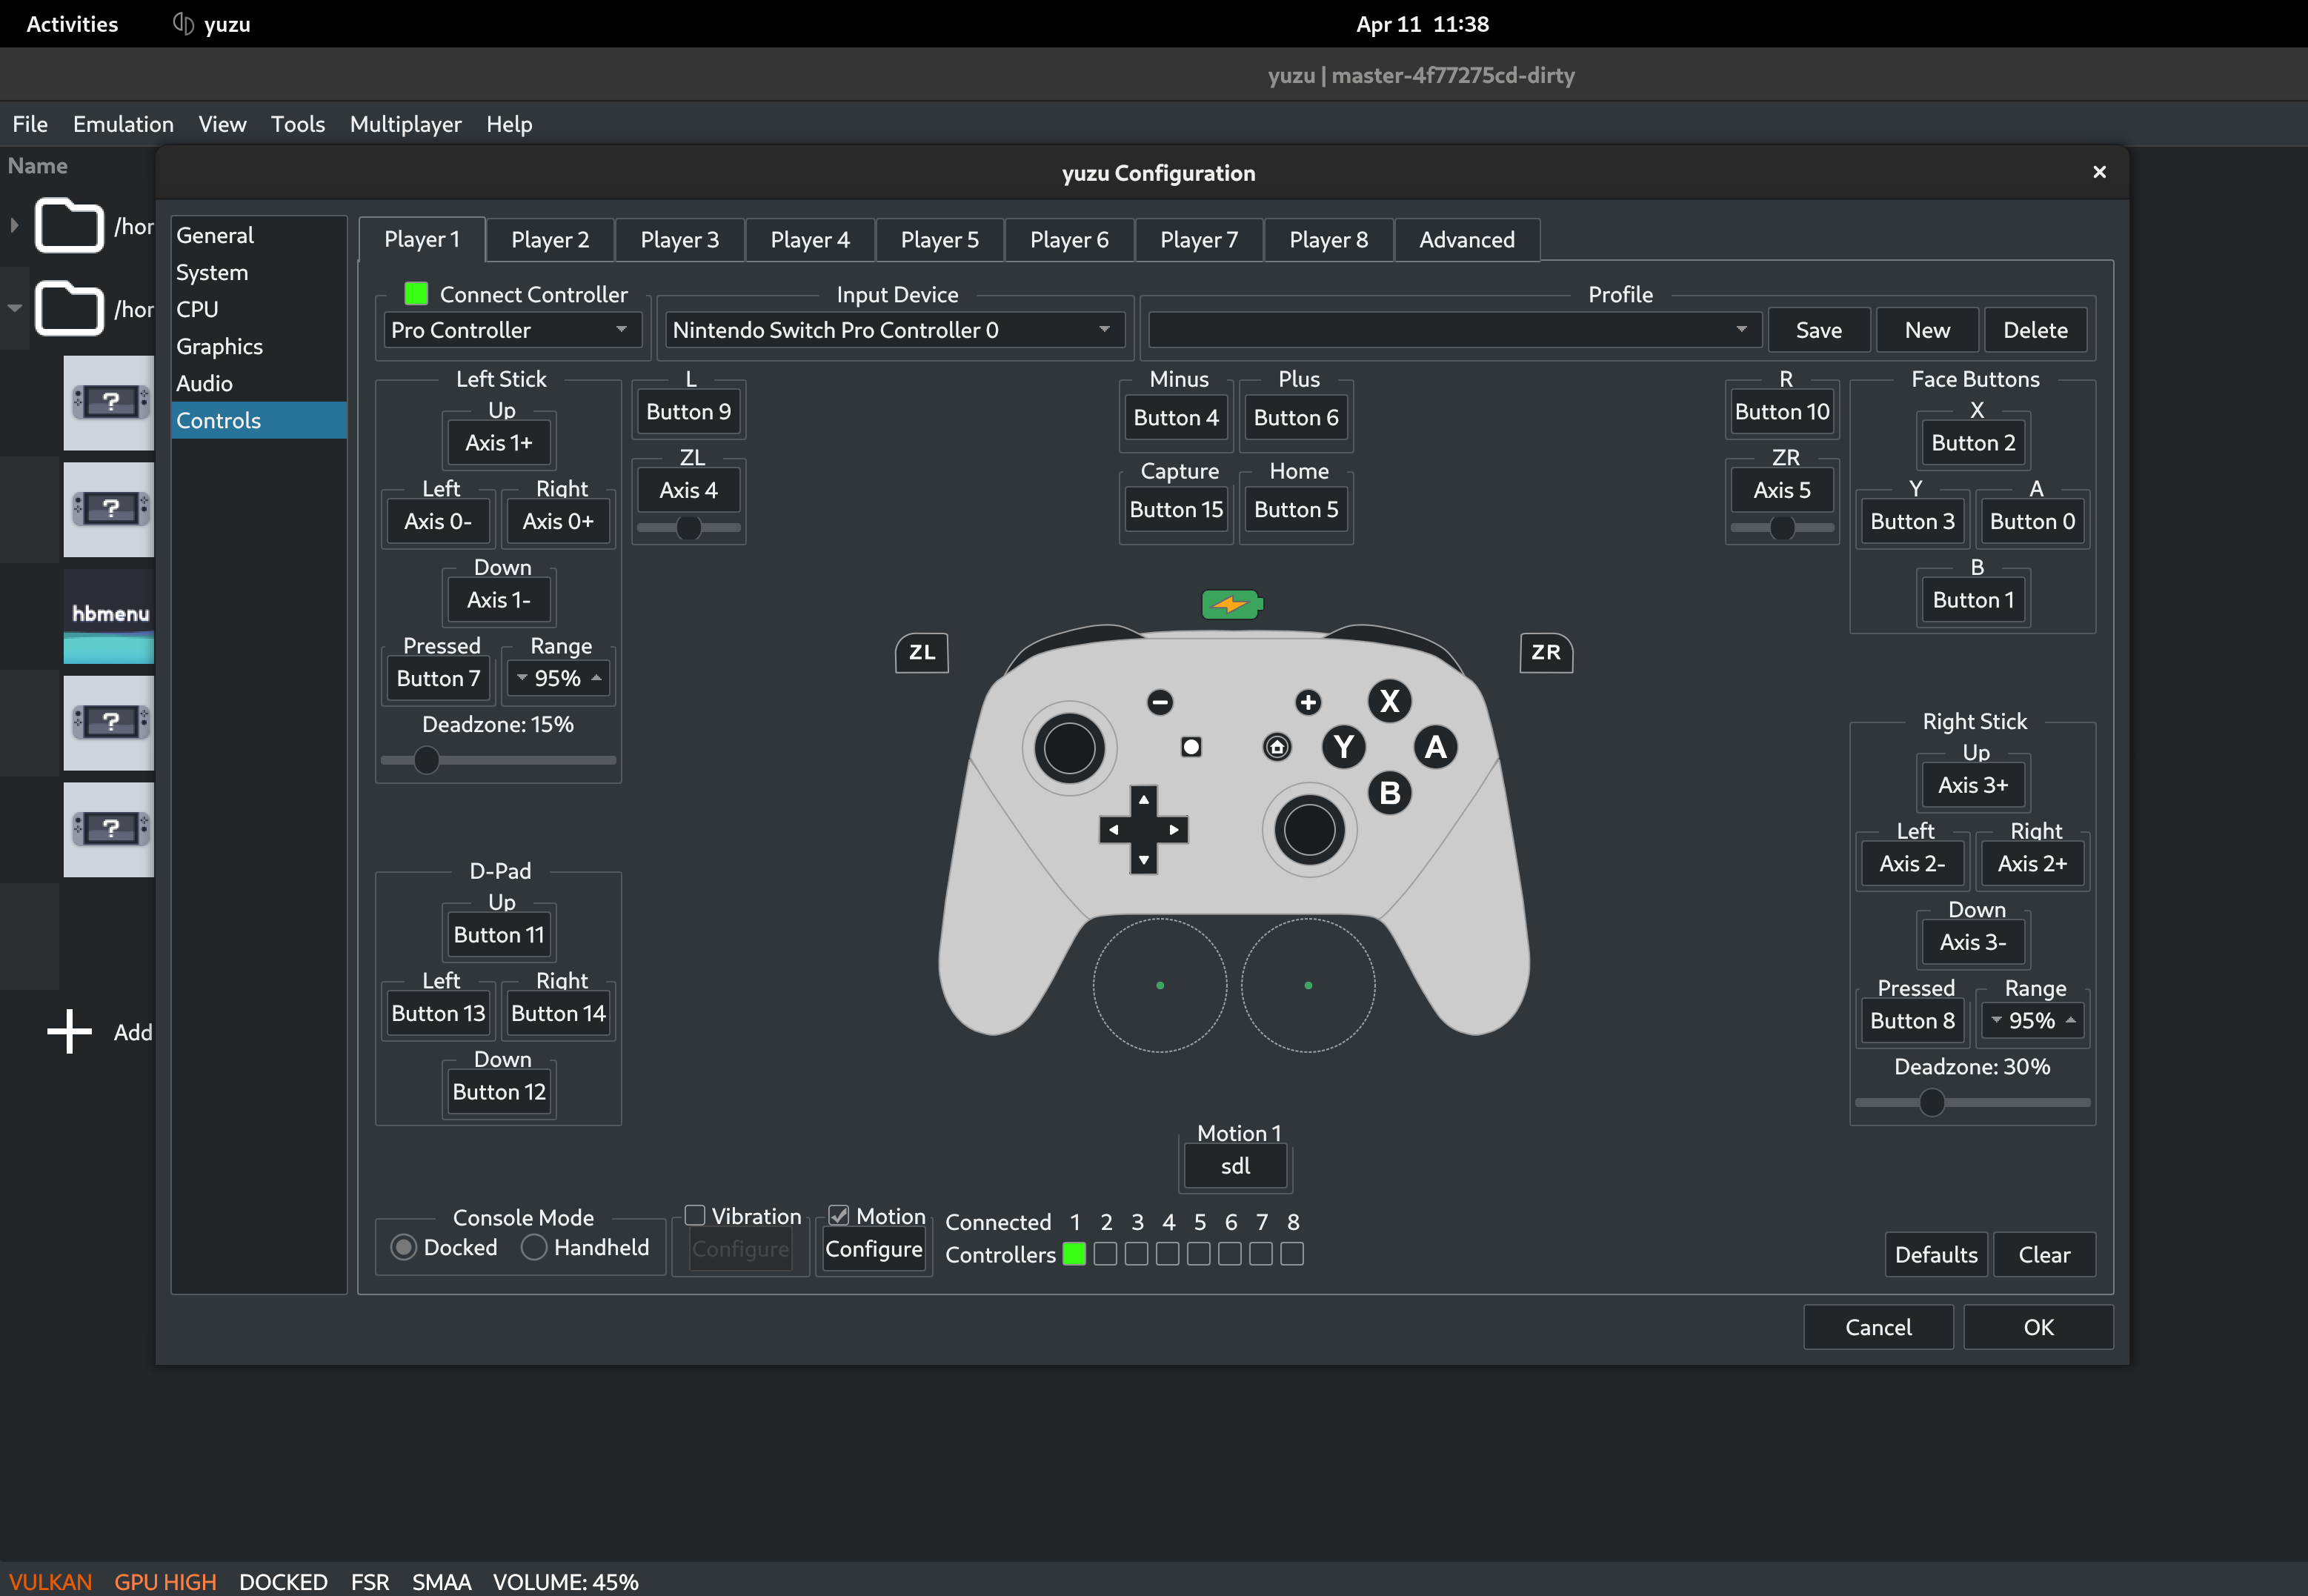Click the X face button on controller image
The height and width of the screenshot is (1596, 2308).
click(x=1390, y=701)
